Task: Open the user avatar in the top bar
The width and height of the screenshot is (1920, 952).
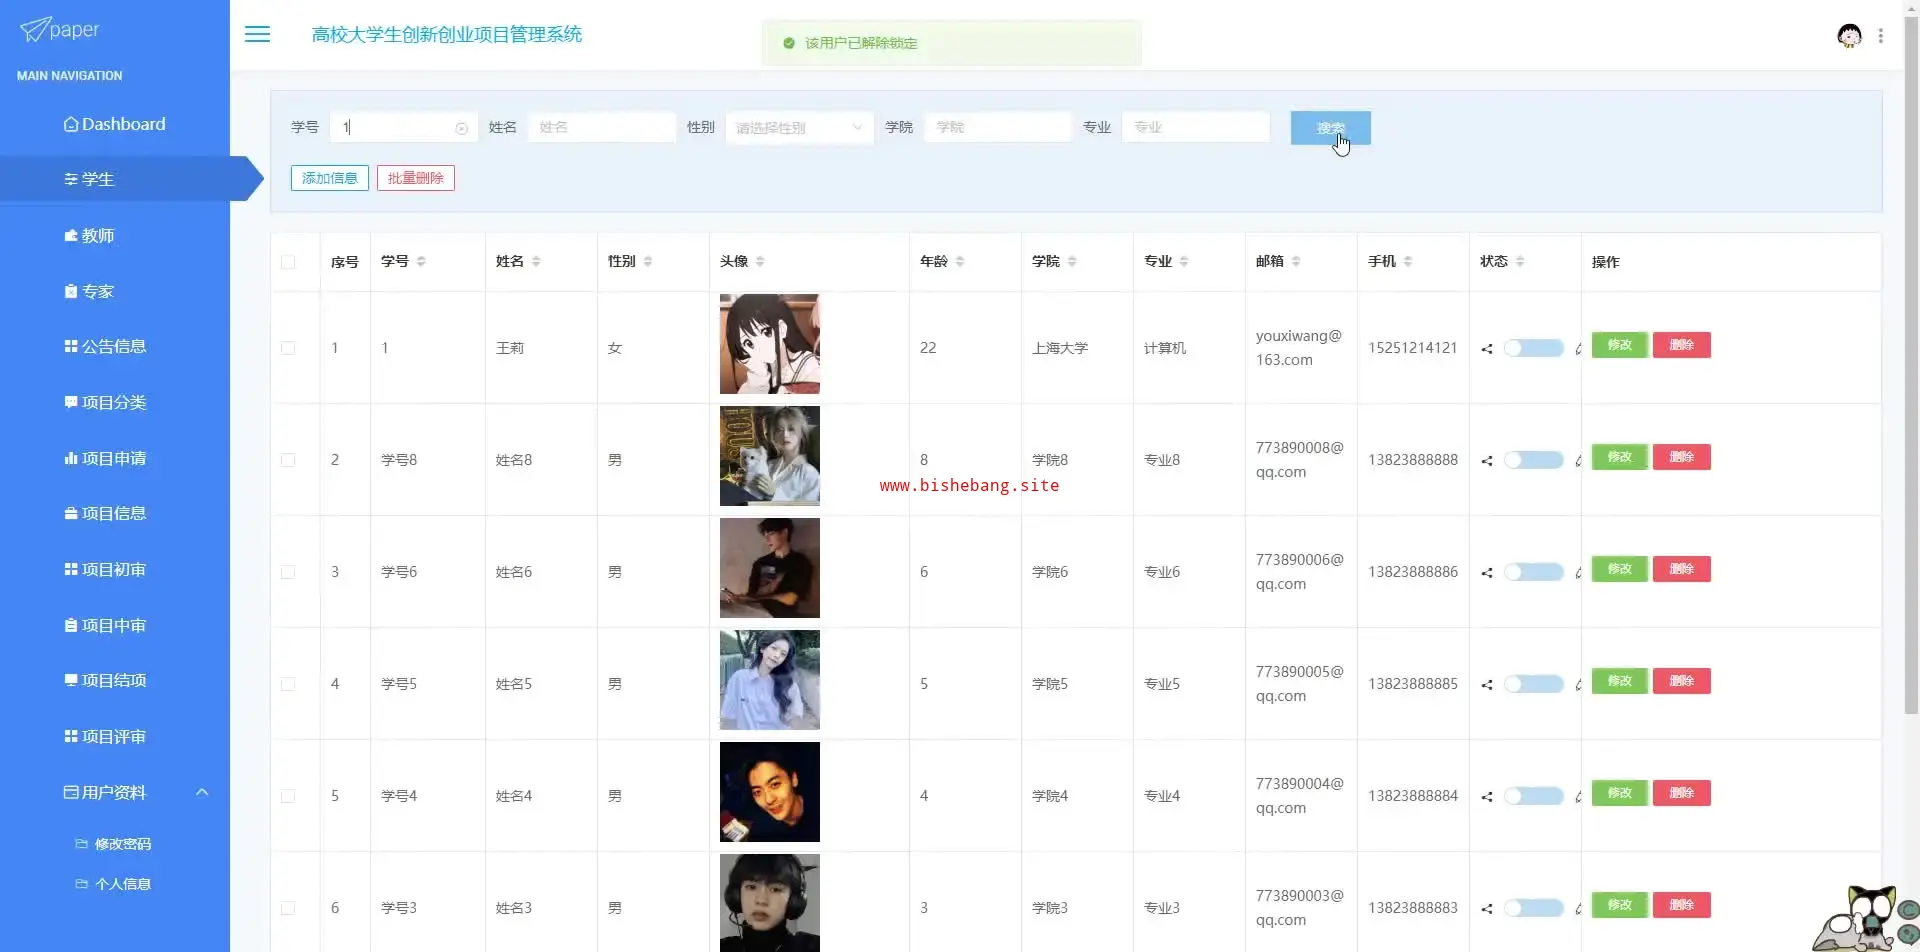Action: click(1849, 36)
